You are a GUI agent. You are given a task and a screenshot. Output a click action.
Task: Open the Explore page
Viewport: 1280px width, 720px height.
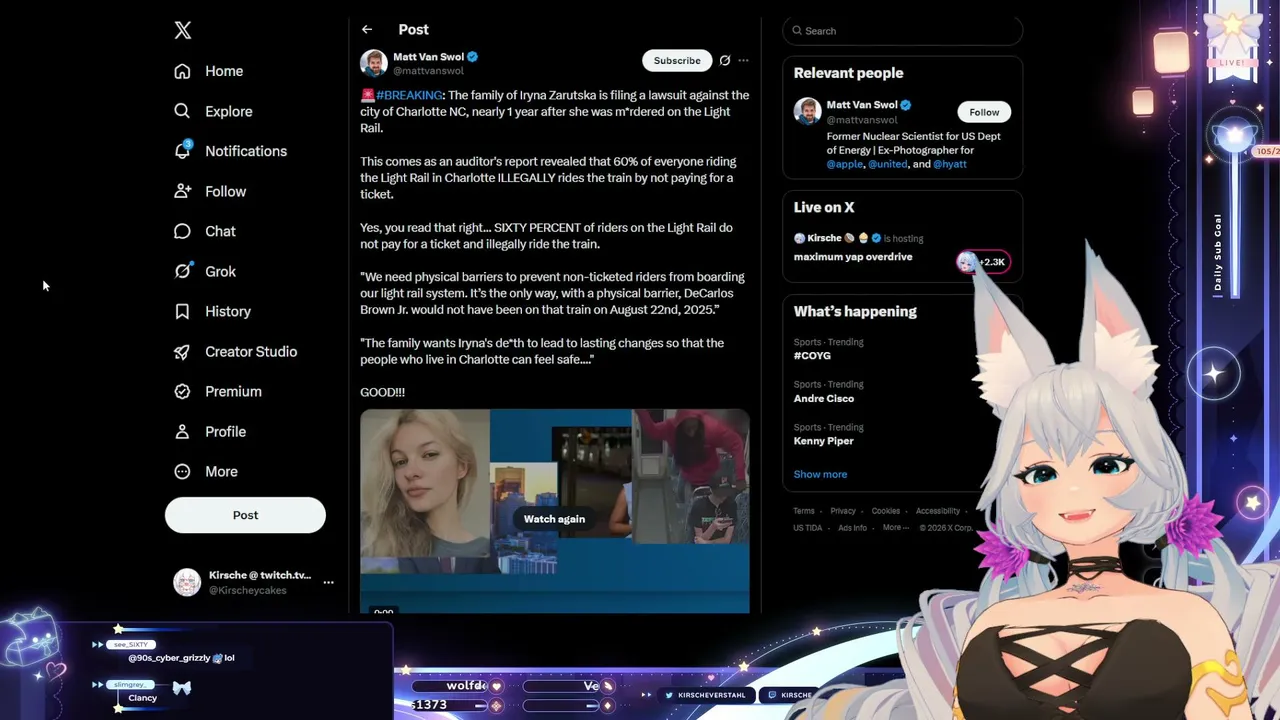point(213,111)
